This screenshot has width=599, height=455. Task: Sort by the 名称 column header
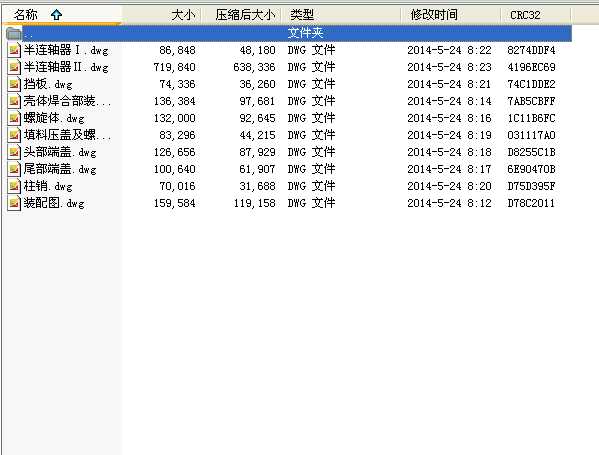point(62,15)
